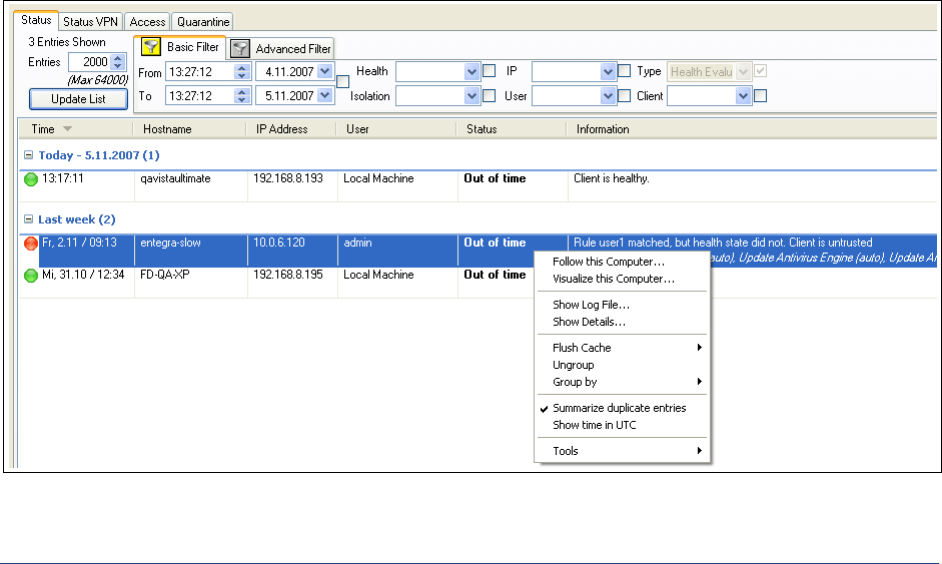Click red status icon for entegra-slow entry
Screen dimensions: 942x564
[30, 243]
